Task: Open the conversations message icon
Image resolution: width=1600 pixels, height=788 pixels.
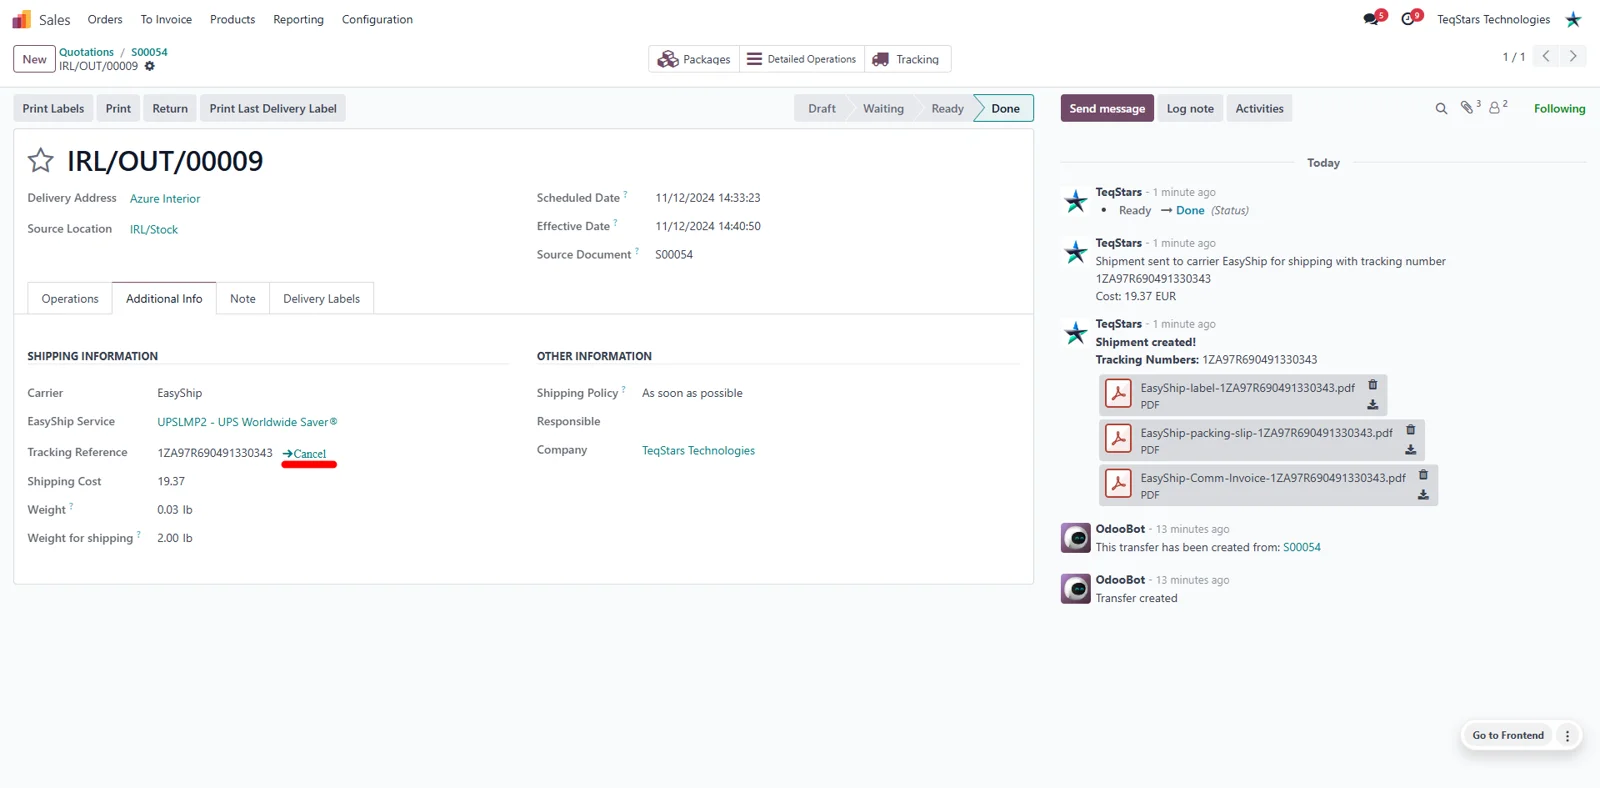Action: tap(1371, 19)
